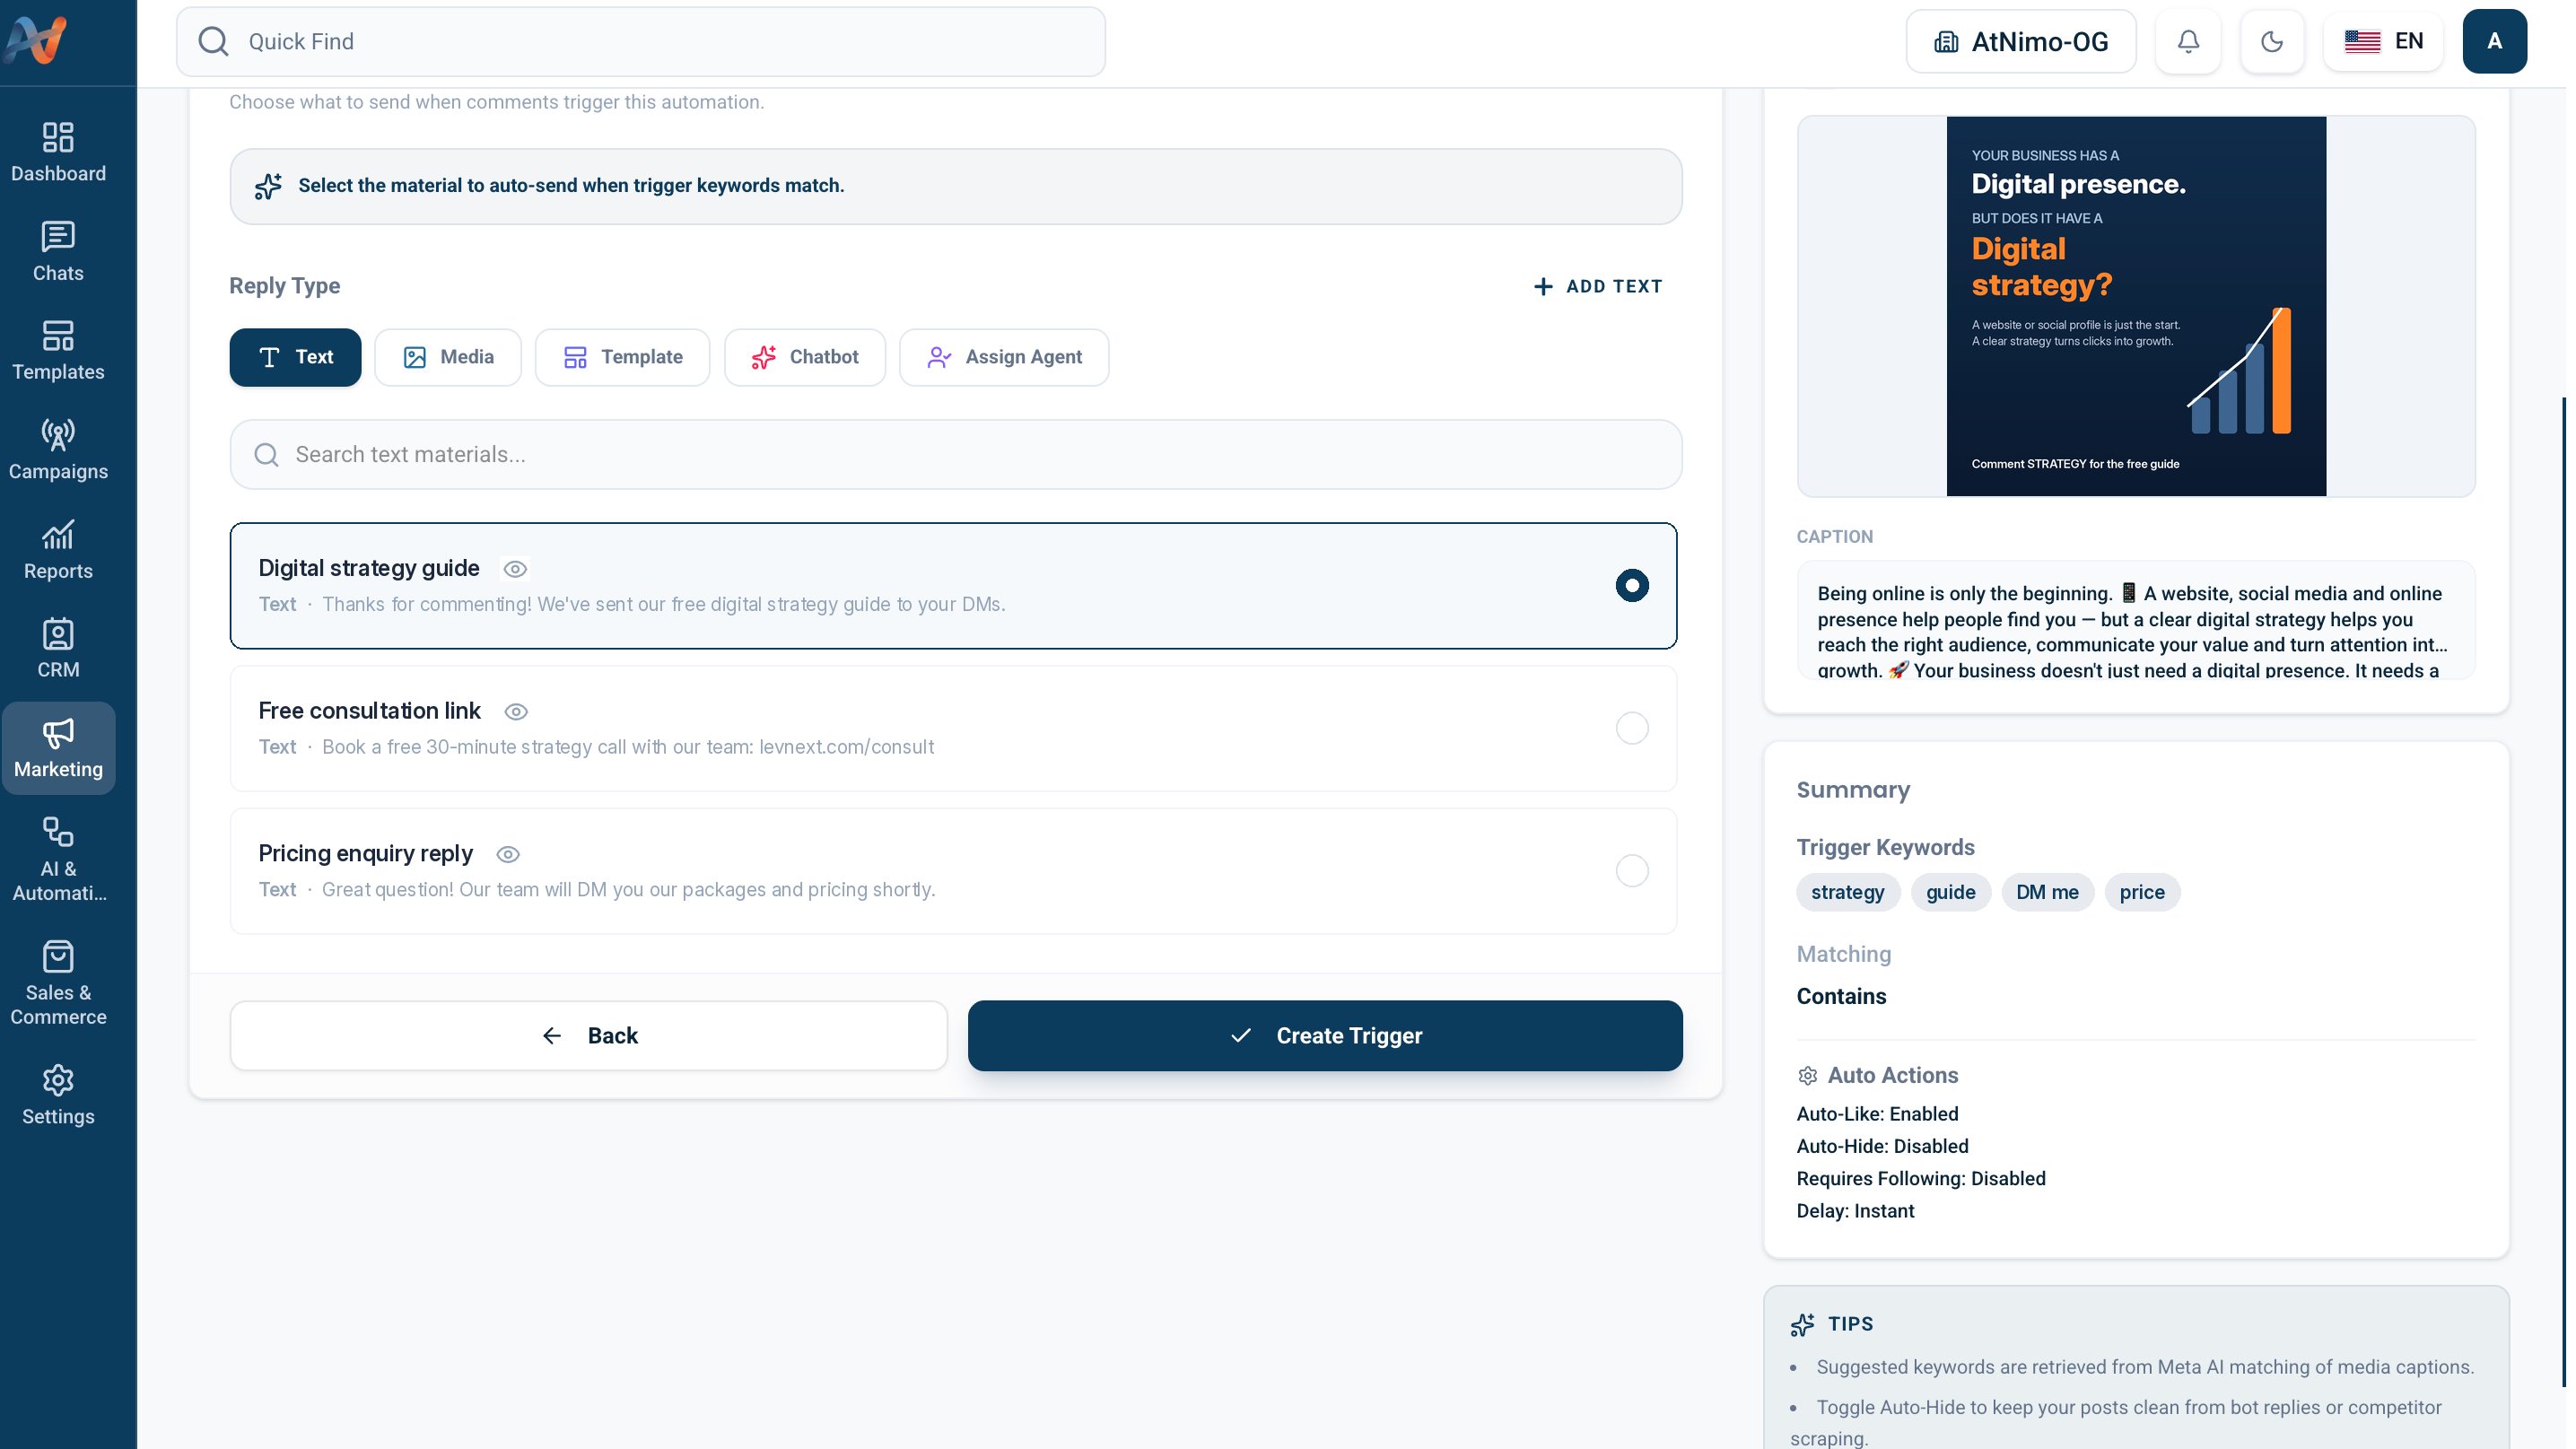The image size is (2576, 1449).
Task: Toggle dark mode moon icon
Action: point(2272,41)
